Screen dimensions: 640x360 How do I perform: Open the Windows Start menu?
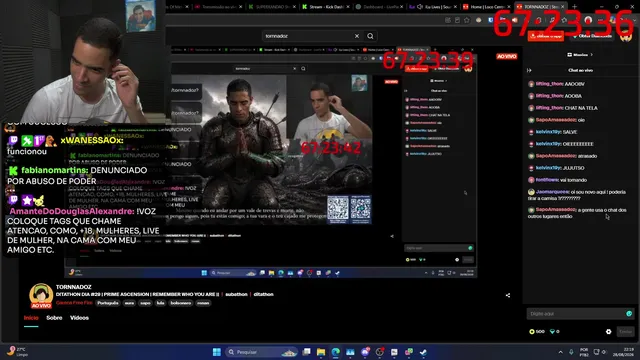217,352
